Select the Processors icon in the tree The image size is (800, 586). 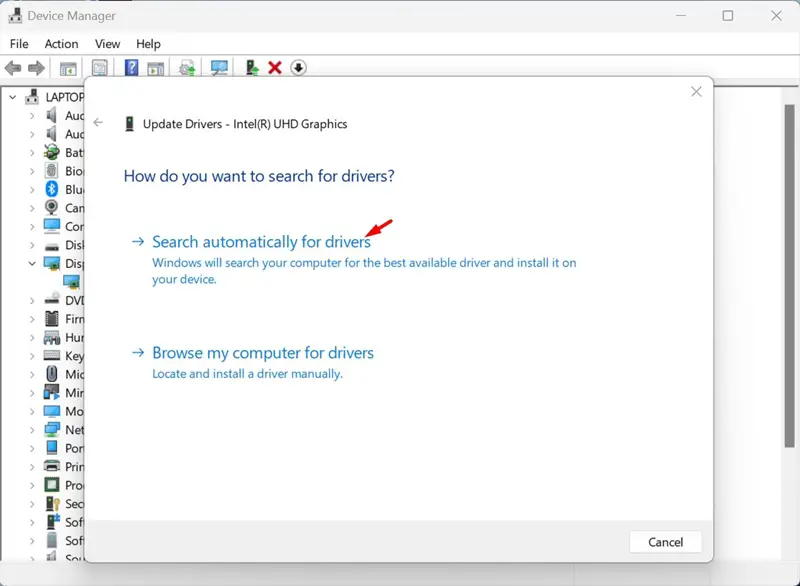pyautogui.click(x=52, y=485)
